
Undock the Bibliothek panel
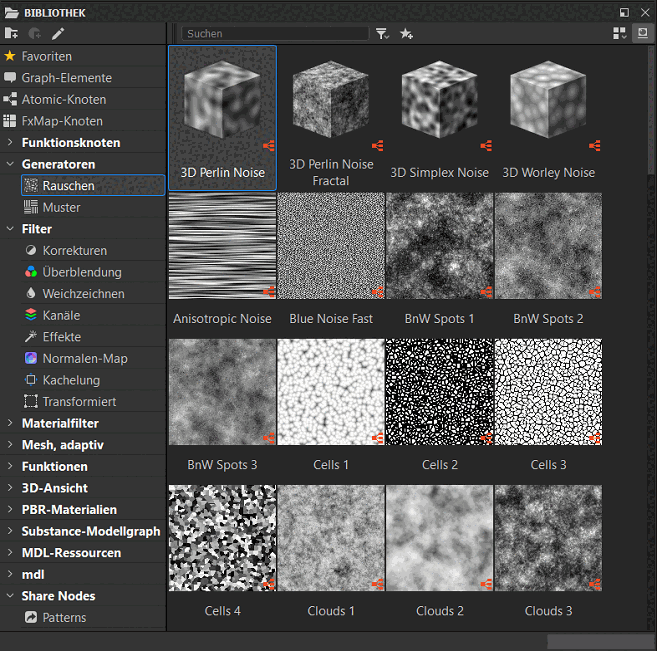pos(624,13)
